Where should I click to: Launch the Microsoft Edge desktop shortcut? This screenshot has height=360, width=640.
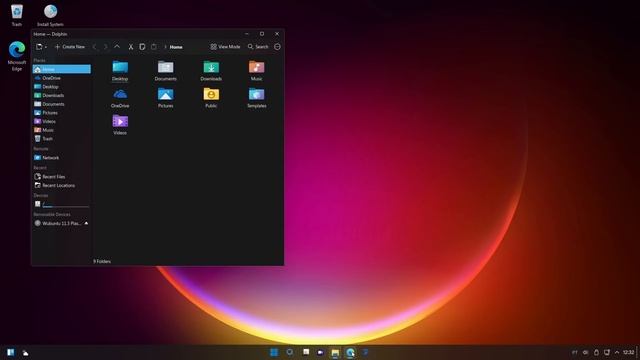[17, 56]
